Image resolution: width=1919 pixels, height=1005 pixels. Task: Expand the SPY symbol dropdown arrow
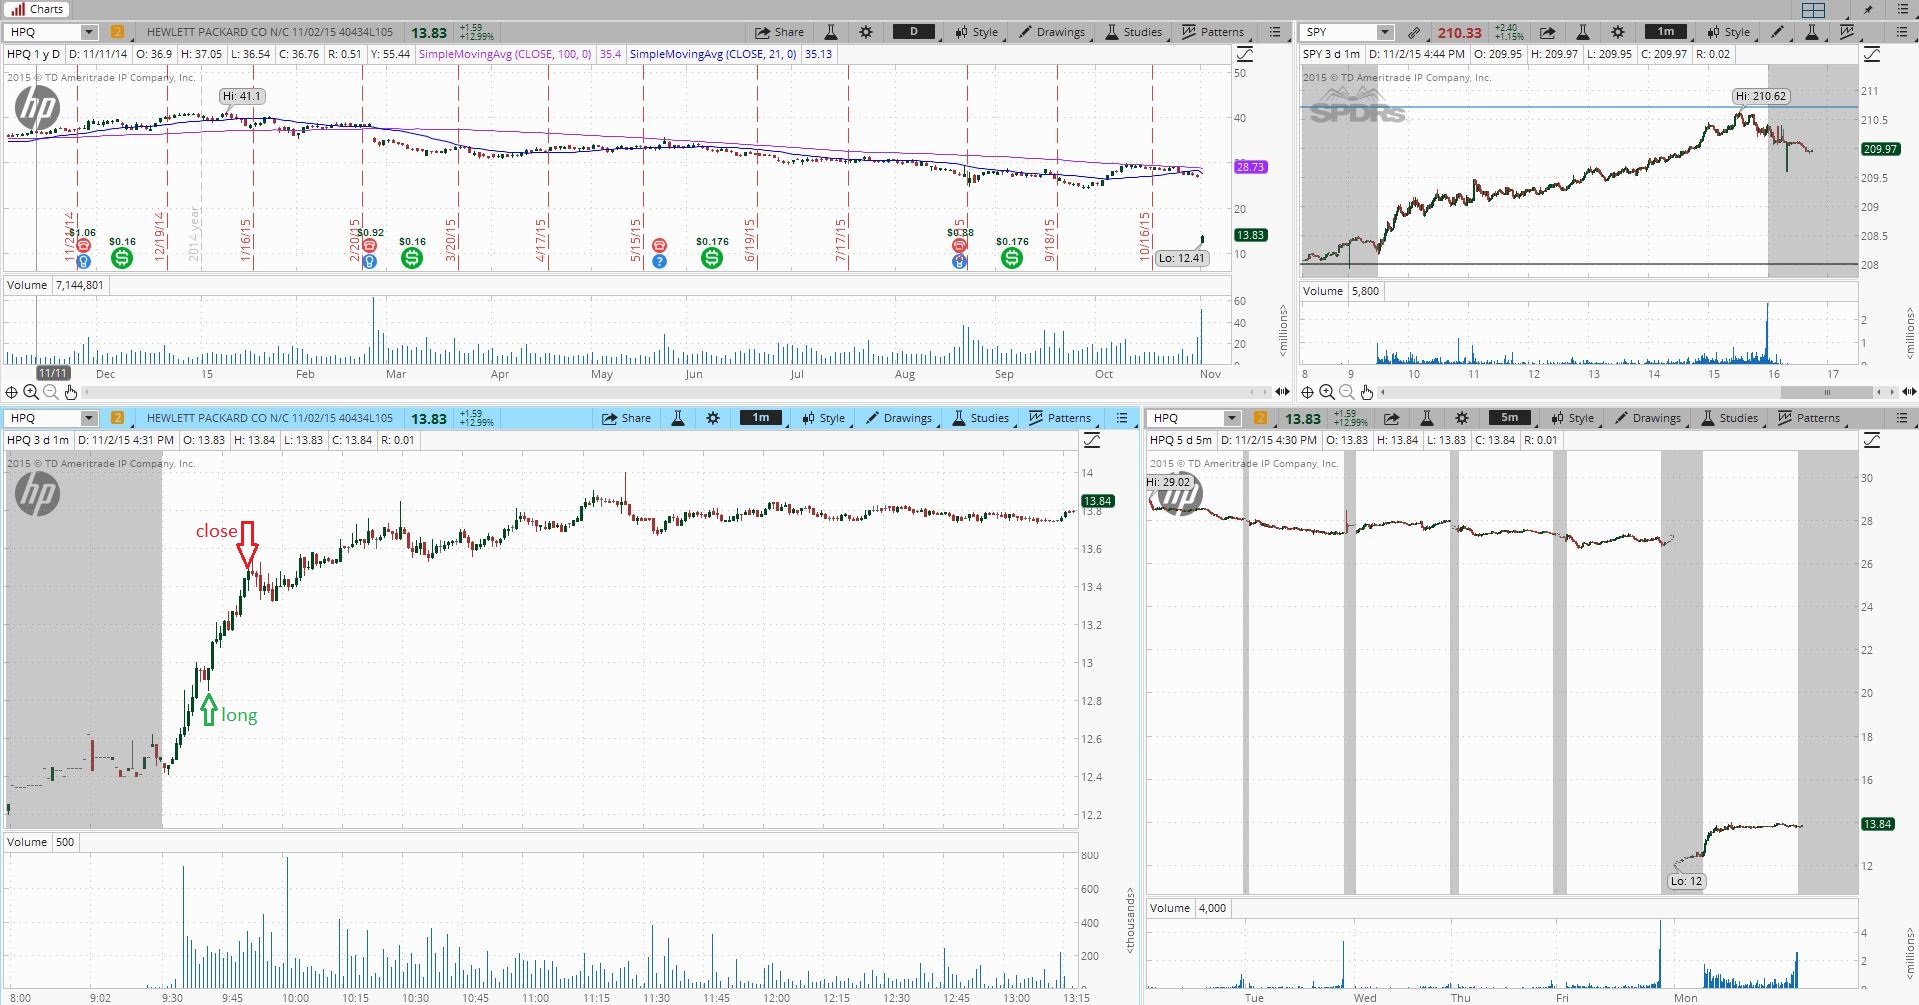coord(1385,32)
